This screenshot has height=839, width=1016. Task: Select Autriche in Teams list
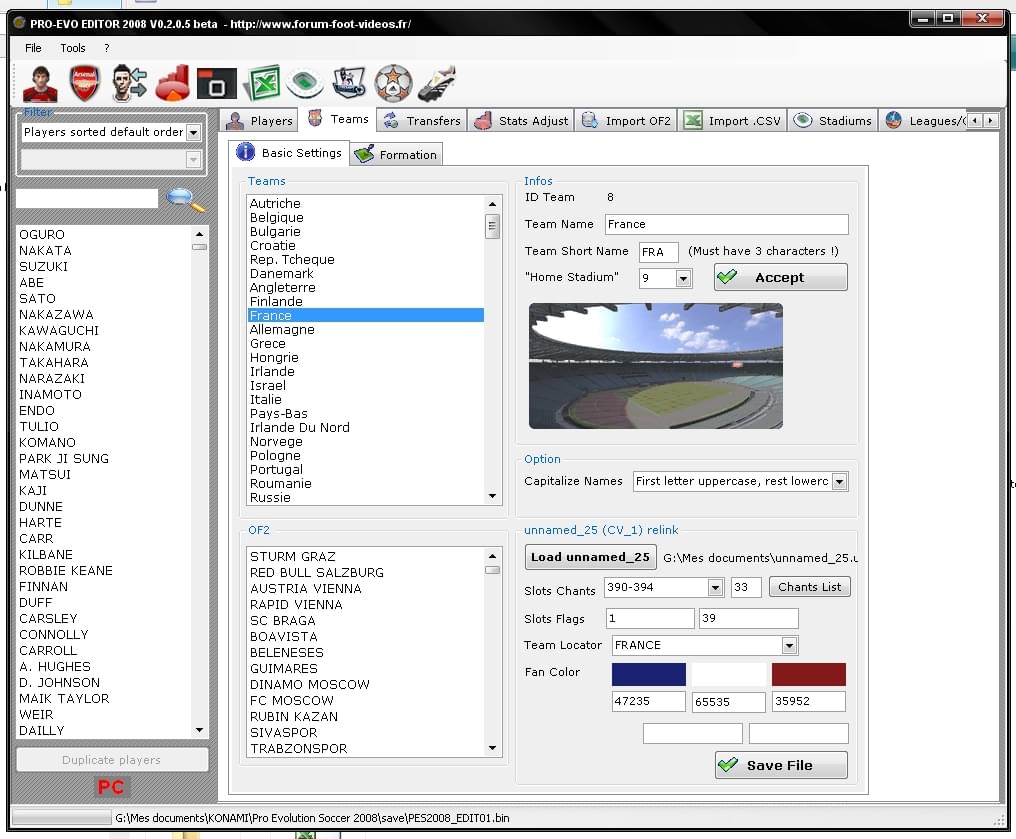tap(366, 203)
